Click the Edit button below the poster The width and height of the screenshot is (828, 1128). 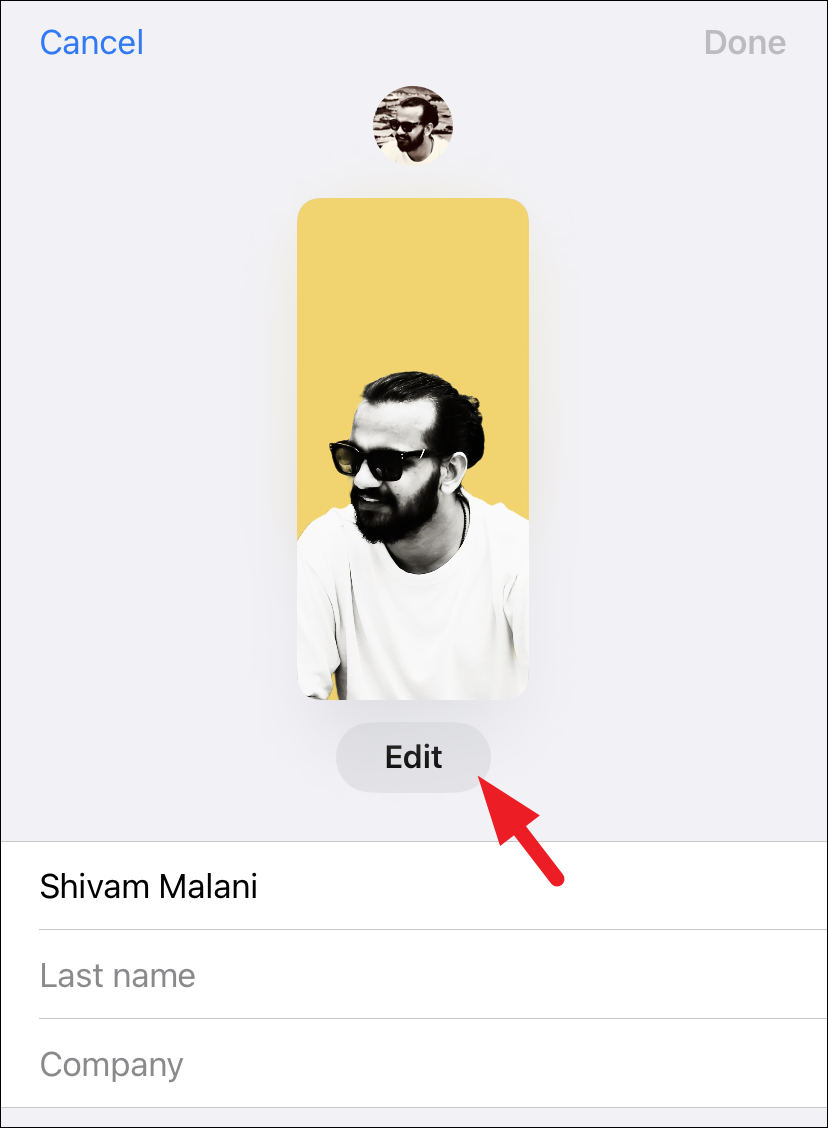(413, 757)
